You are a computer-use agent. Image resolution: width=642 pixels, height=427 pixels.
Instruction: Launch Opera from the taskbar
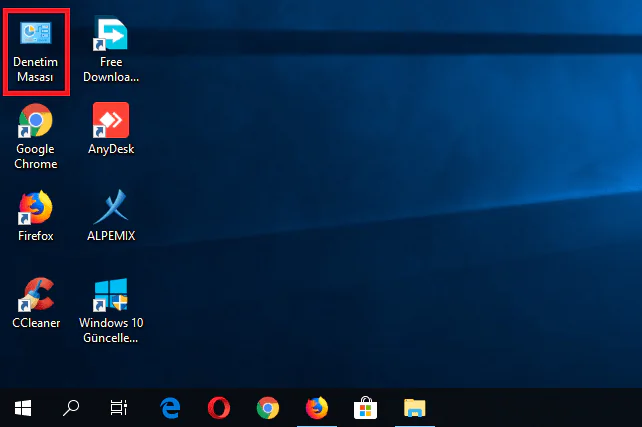point(219,407)
